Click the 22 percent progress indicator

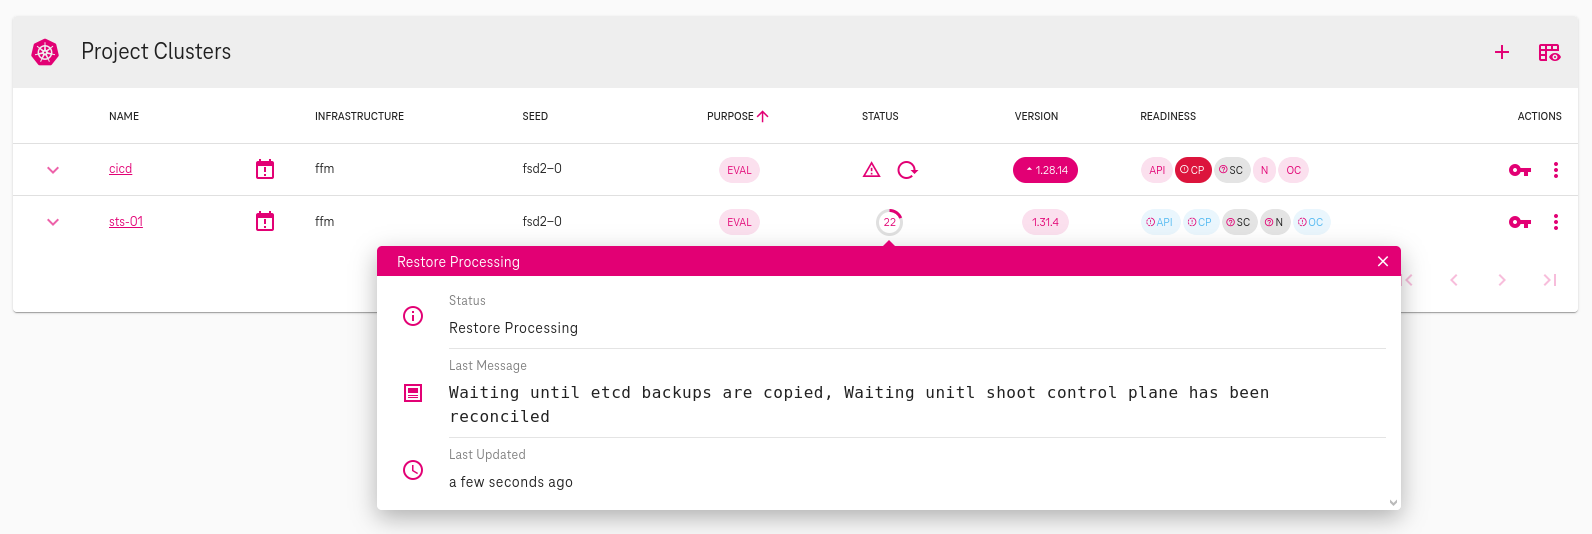click(x=889, y=222)
